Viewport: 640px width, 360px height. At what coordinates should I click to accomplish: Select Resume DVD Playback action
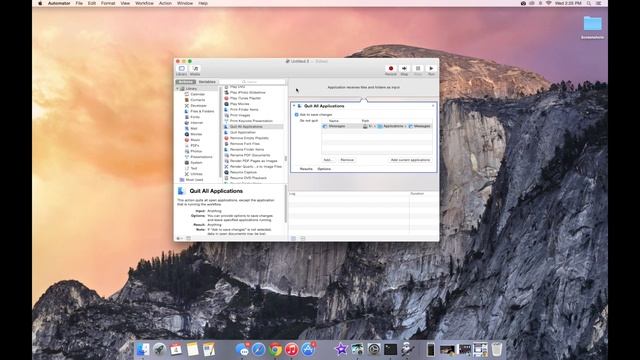pos(248,178)
